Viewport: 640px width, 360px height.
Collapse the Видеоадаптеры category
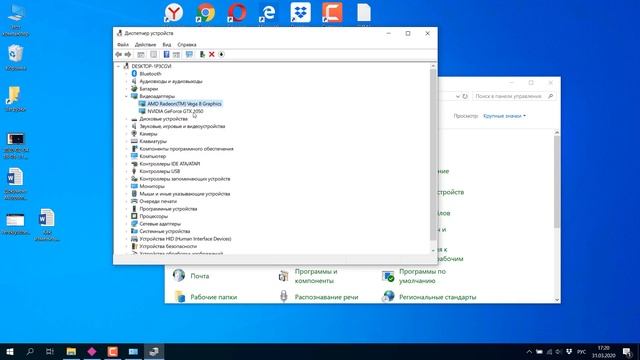[126, 96]
